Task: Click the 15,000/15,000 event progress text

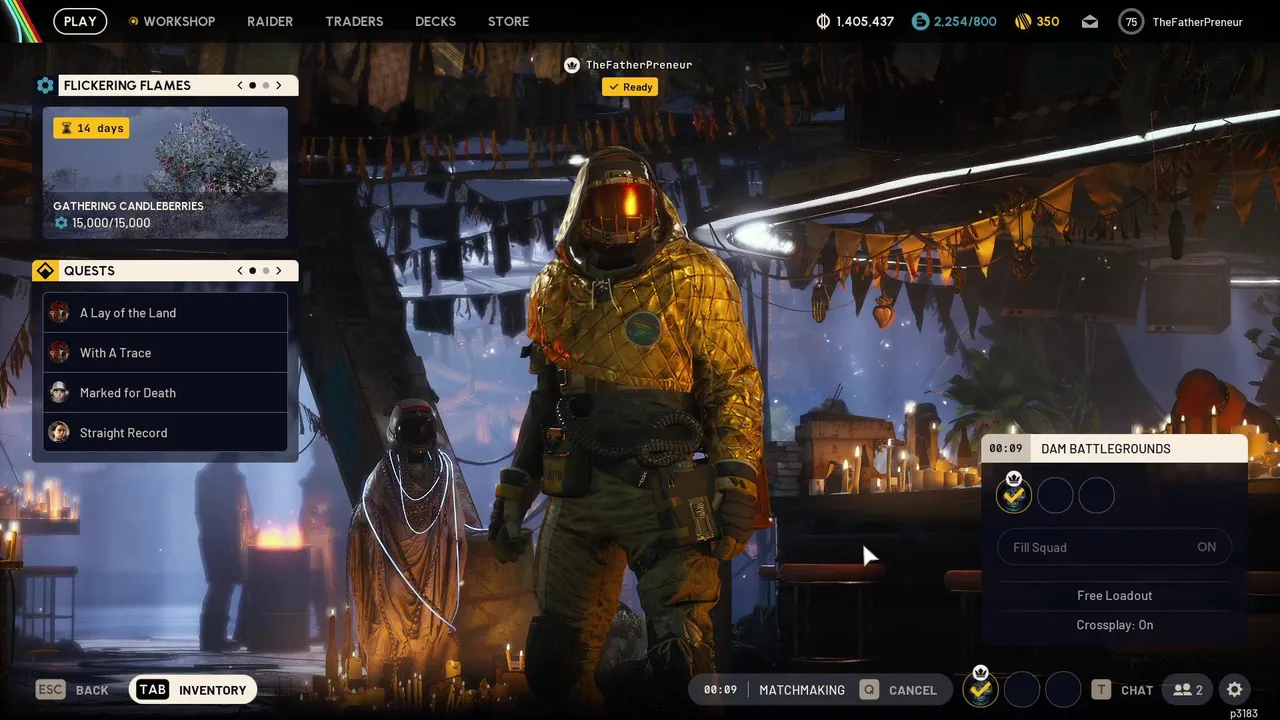Action: pyautogui.click(x=111, y=223)
